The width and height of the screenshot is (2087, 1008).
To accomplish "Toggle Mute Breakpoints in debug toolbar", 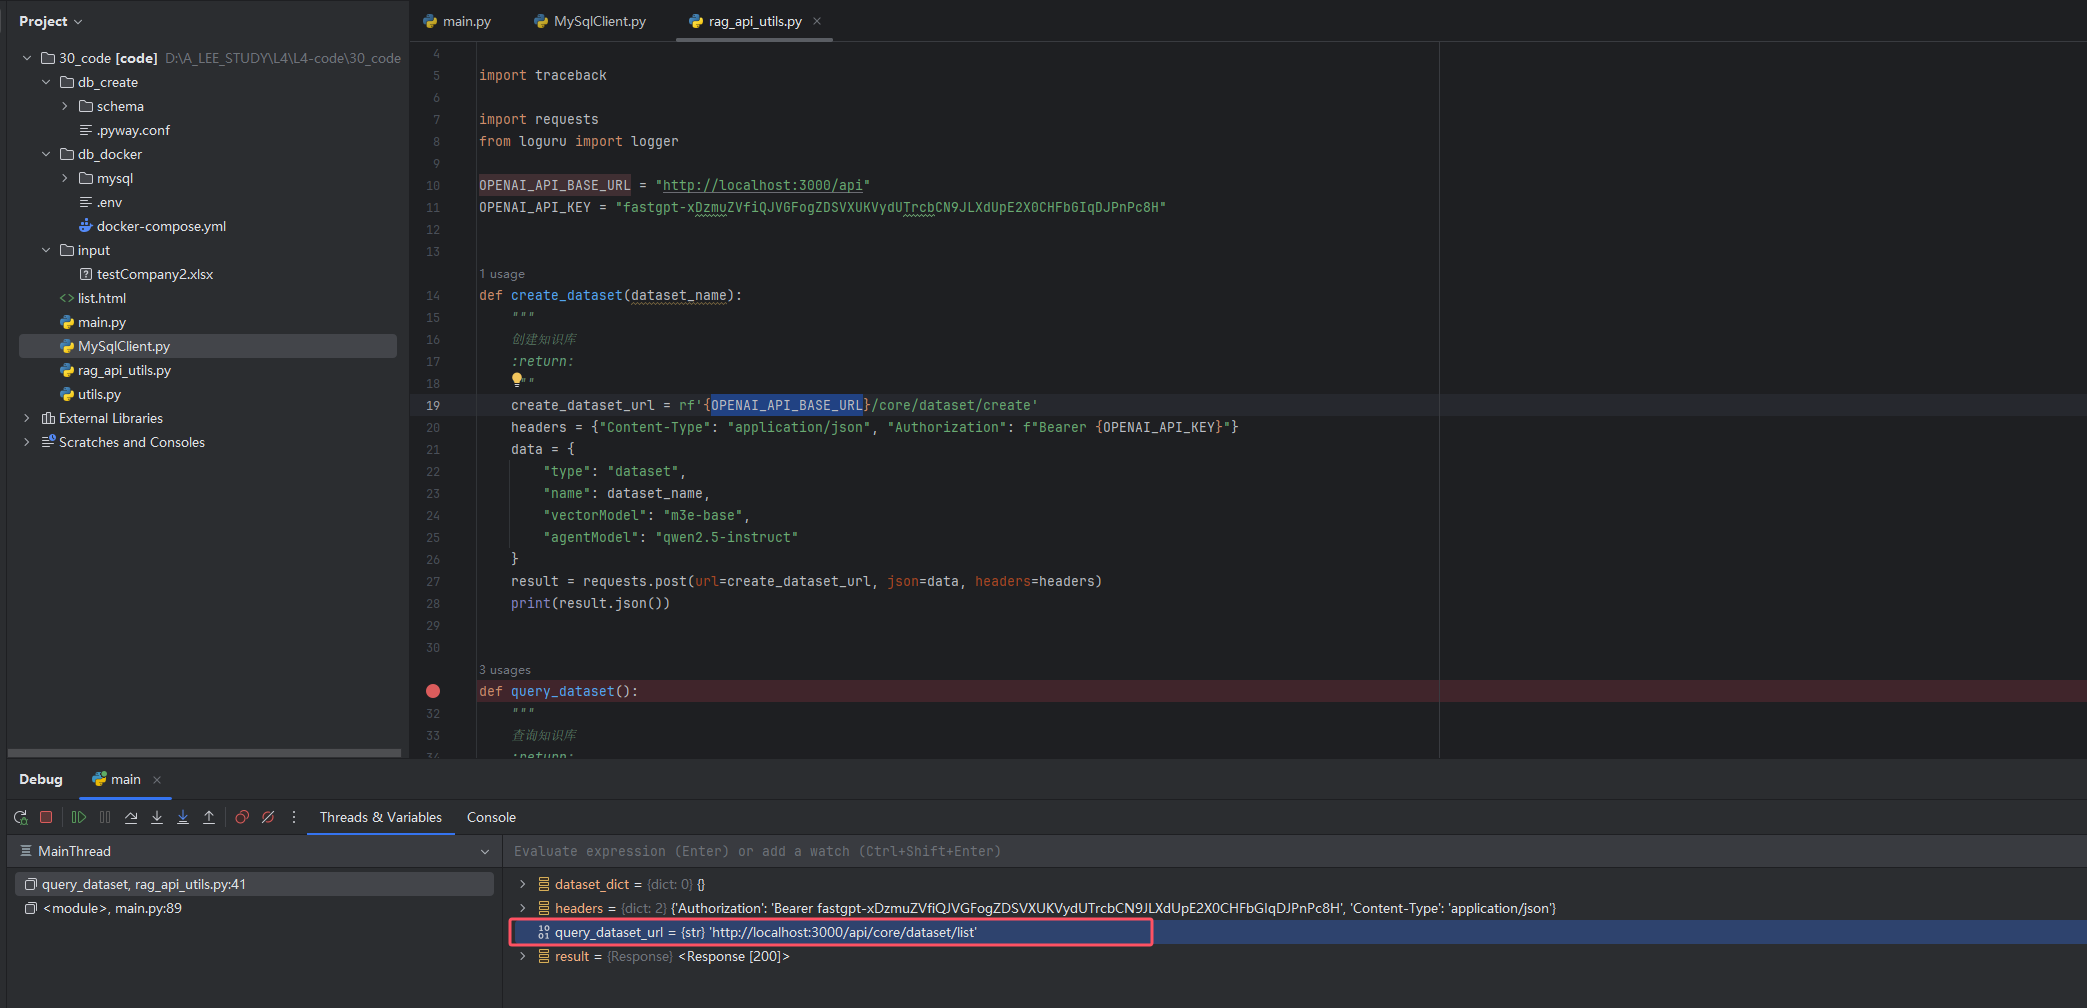I will click(268, 817).
